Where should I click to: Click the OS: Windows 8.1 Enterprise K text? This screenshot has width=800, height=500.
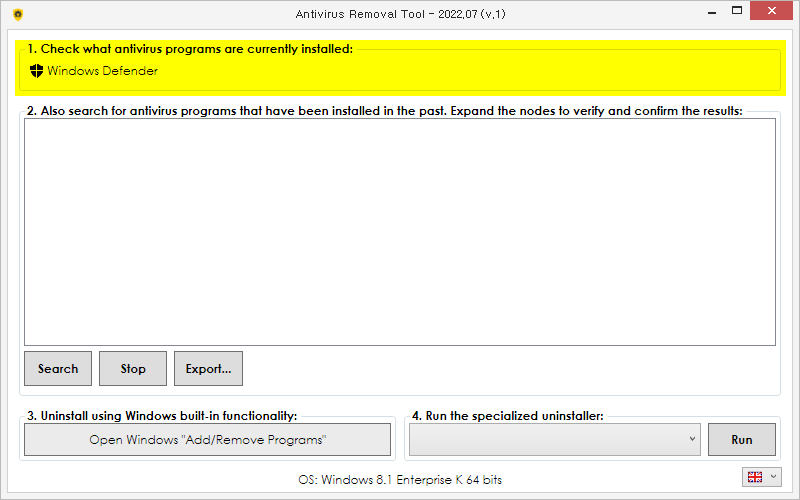click(400, 480)
